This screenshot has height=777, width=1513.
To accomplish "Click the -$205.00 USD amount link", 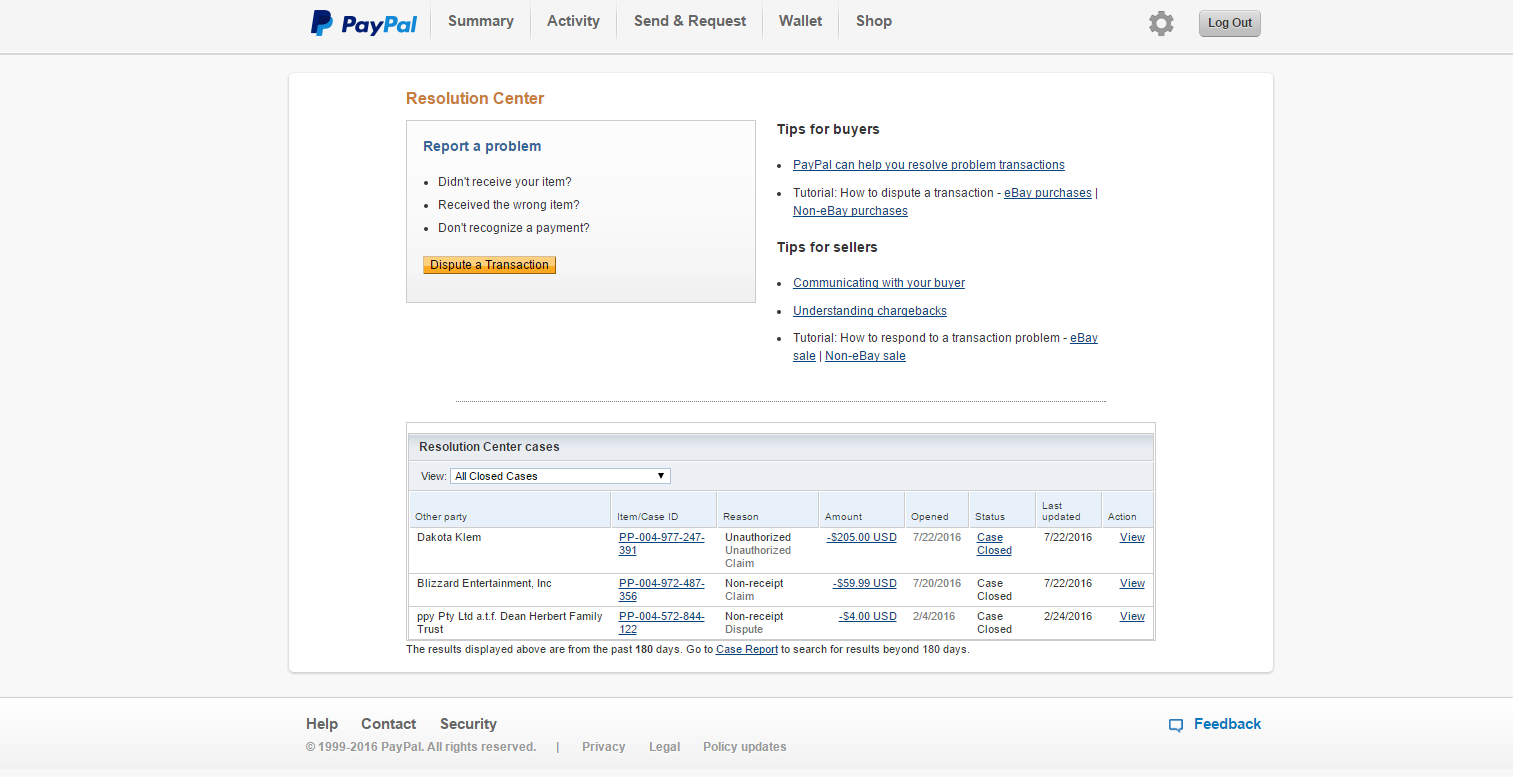I will [x=862, y=538].
